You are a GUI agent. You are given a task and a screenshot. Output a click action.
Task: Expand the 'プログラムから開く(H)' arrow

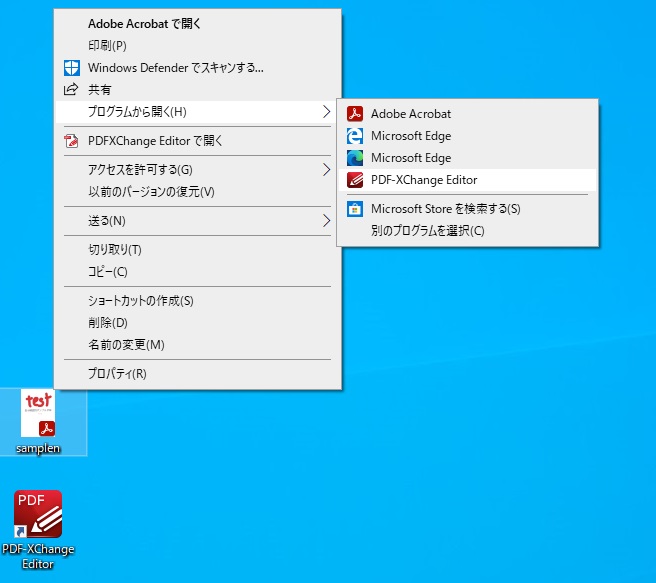click(326, 112)
